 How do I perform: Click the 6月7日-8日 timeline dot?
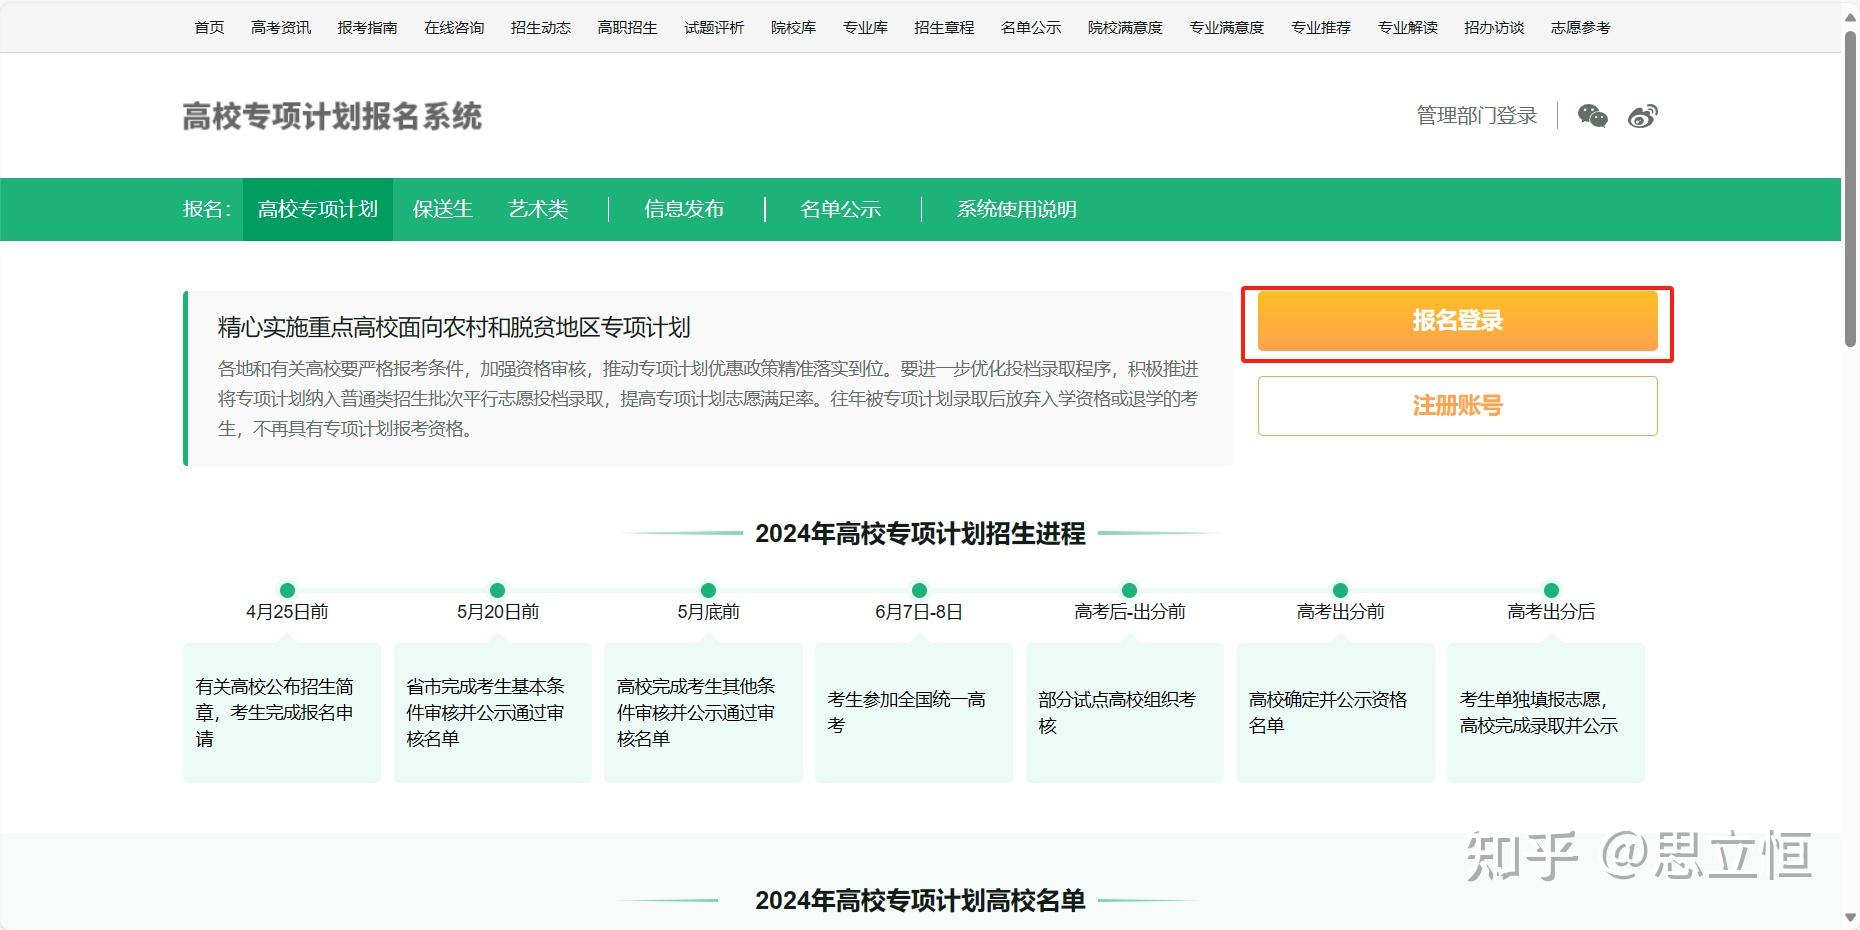[x=919, y=590]
